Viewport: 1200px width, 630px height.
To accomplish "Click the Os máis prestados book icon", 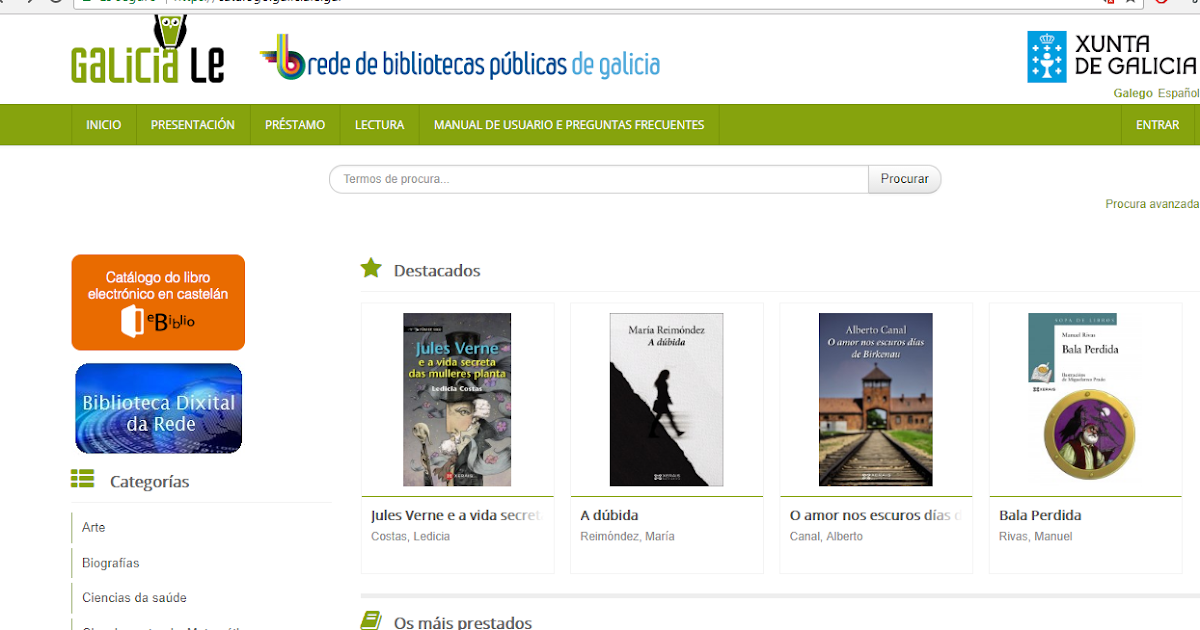I will coord(371,621).
